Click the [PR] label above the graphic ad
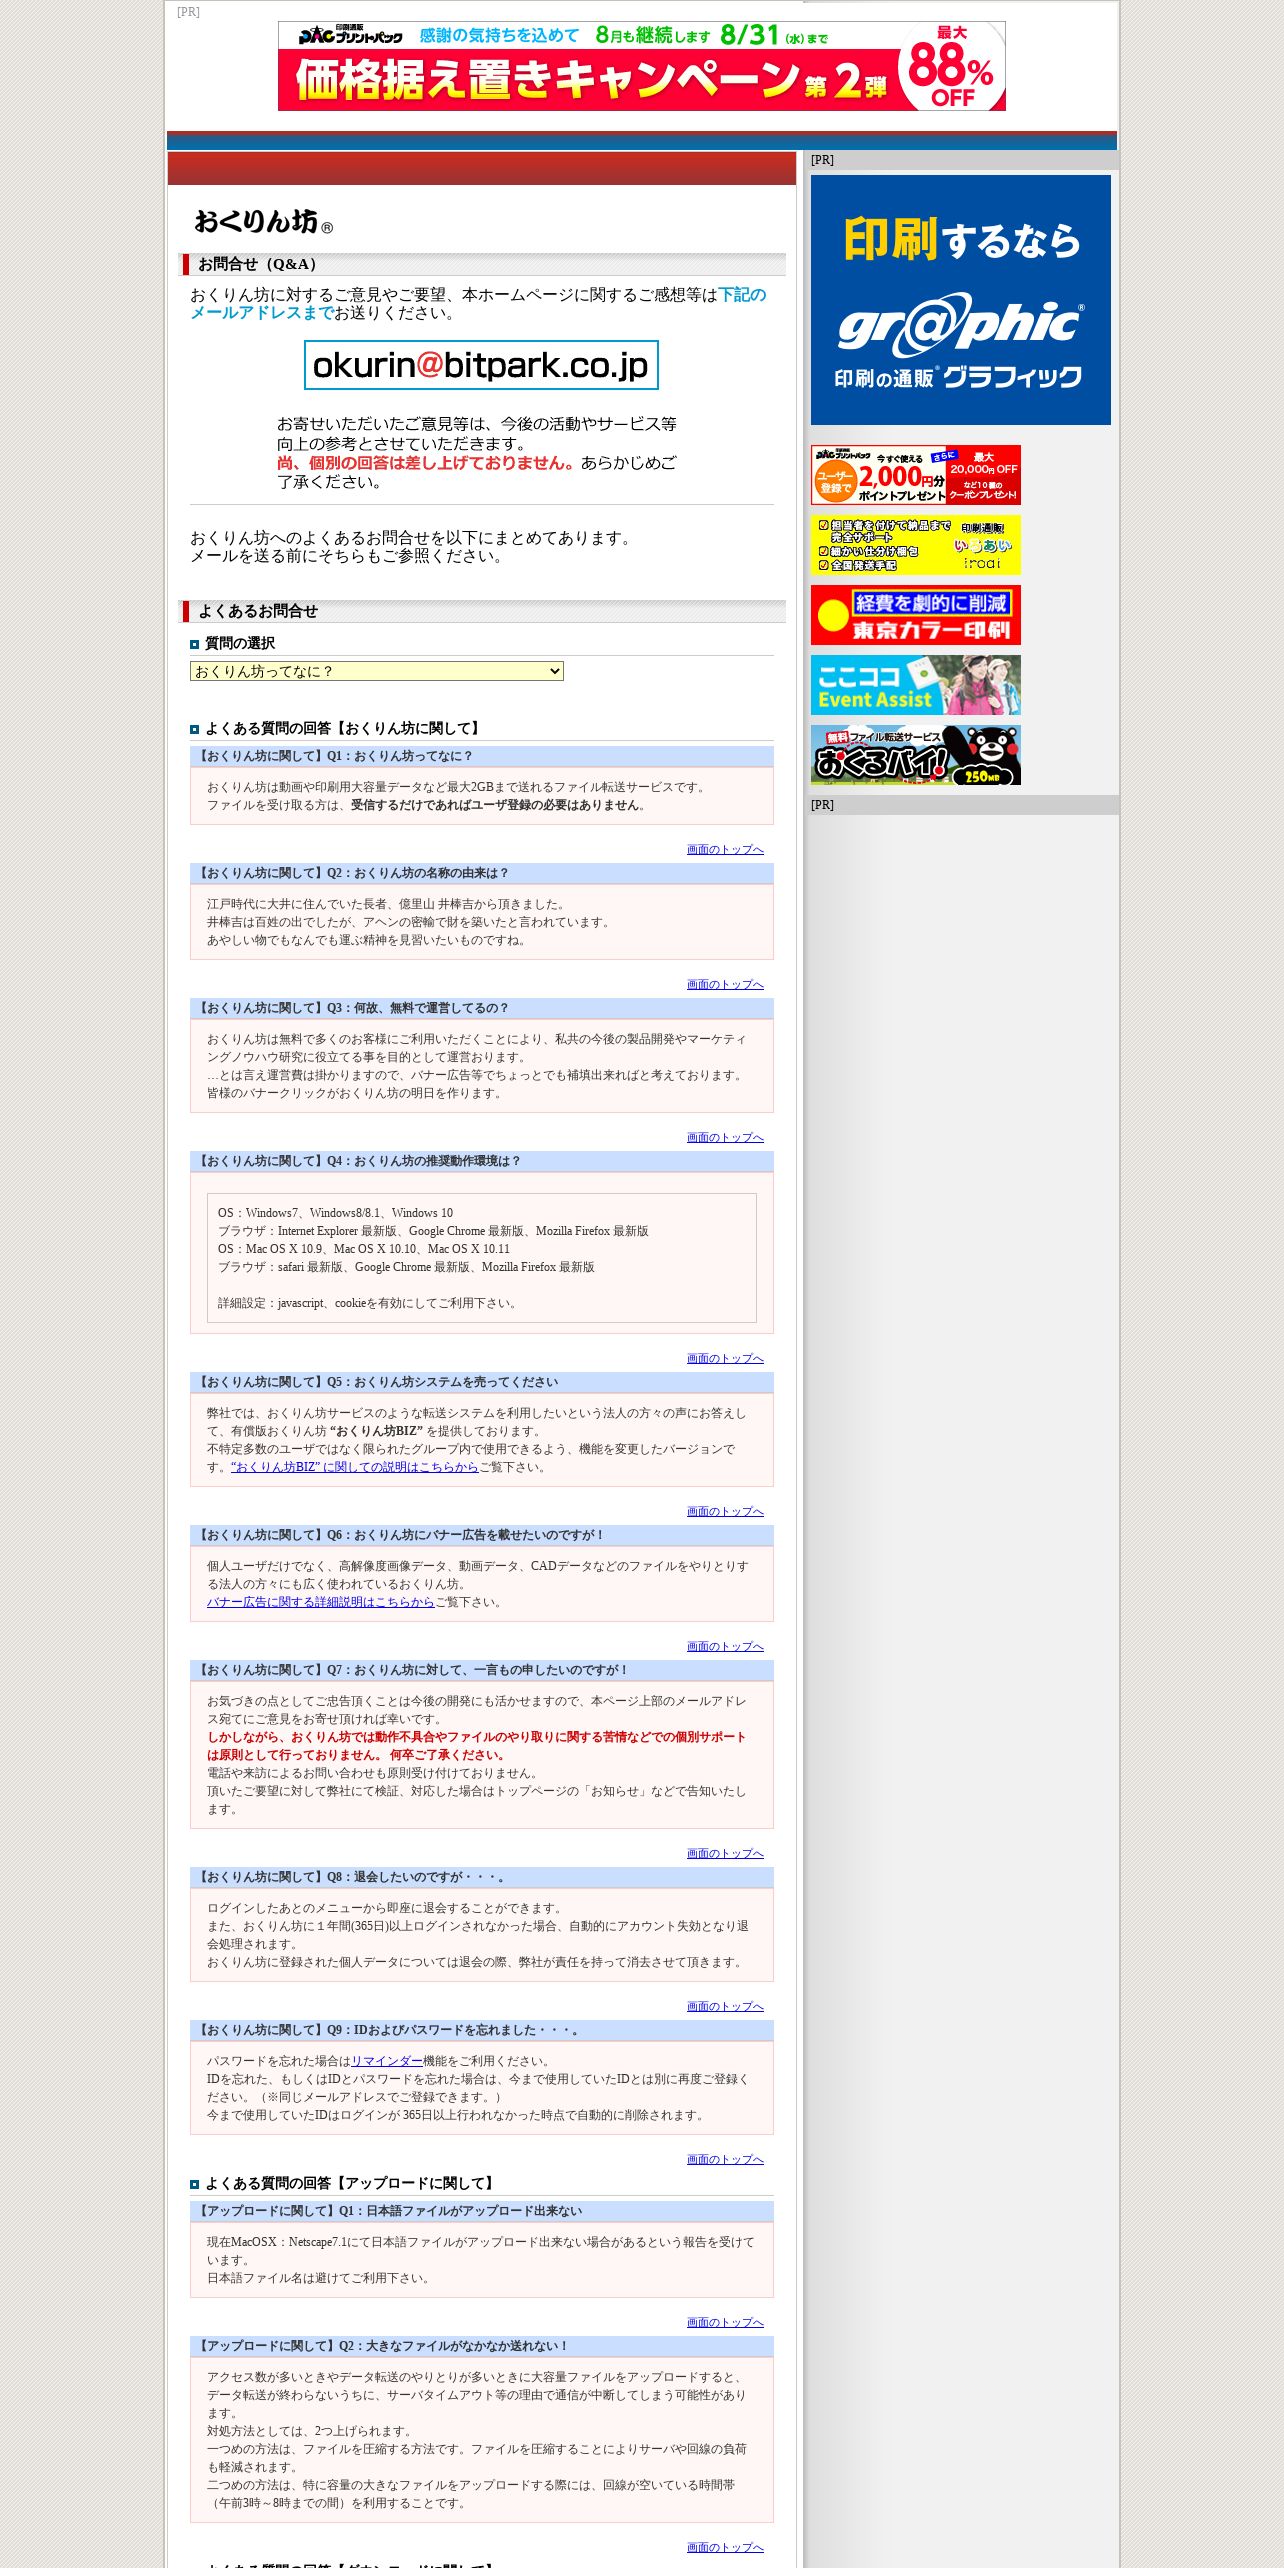The height and width of the screenshot is (2568, 1284). pyautogui.click(x=822, y=160)
